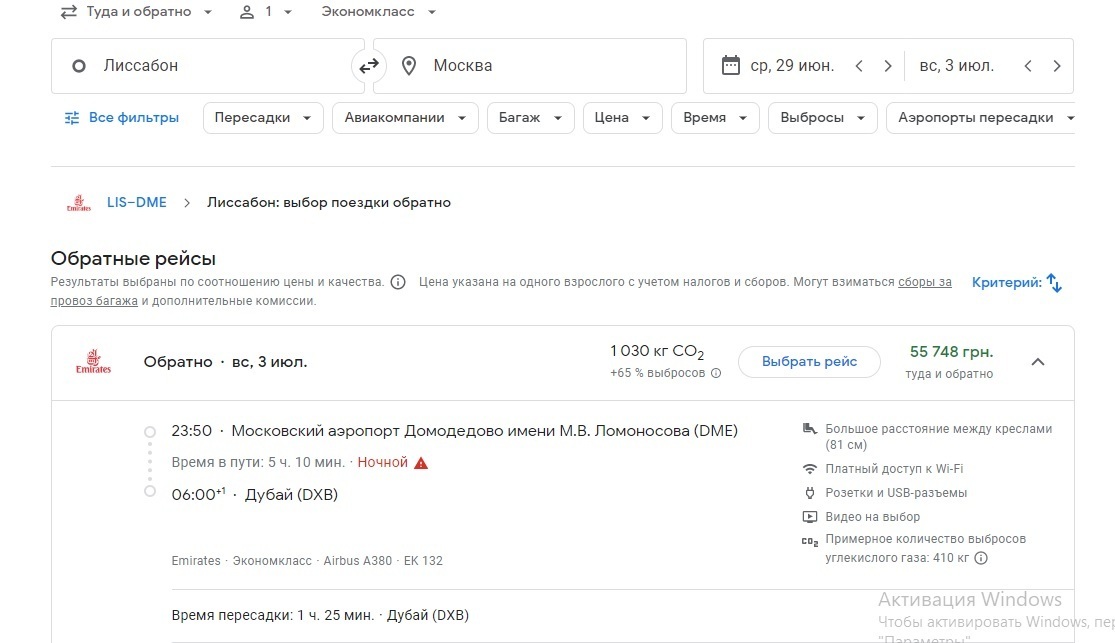The image size is (1115, 643).
Task: Click Критерий sort label
Action: point(1006,282)
